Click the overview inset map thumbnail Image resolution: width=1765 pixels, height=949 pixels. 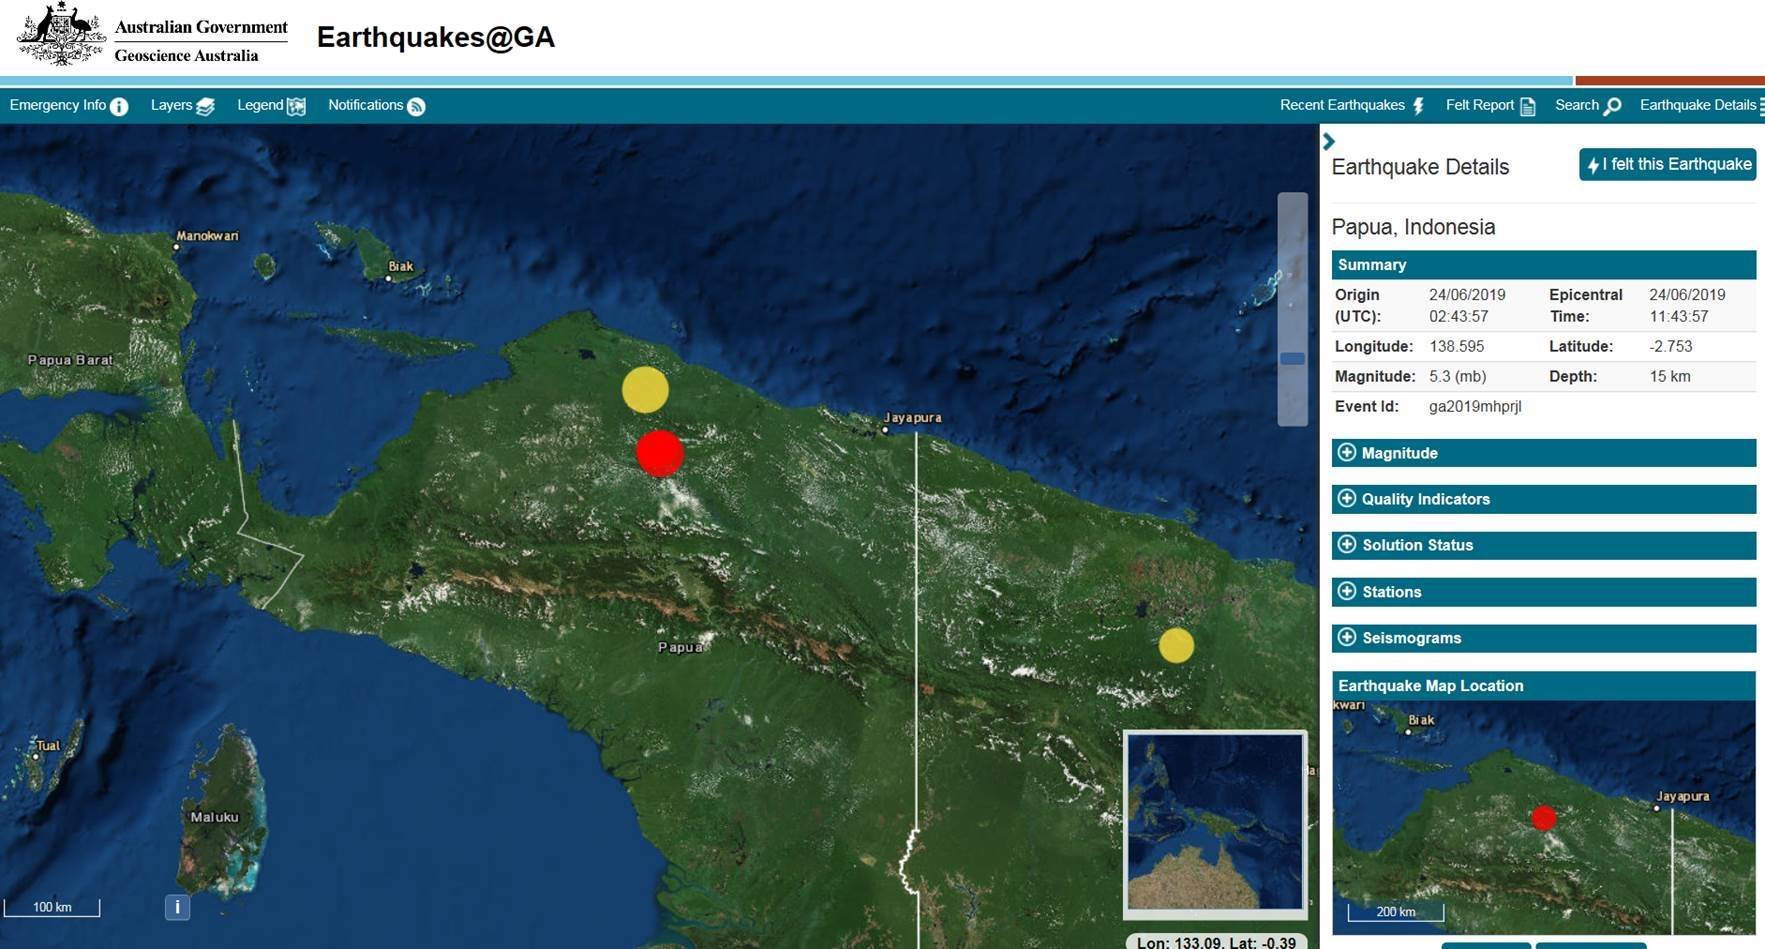pyautogui.click(x=1215, y=823)
